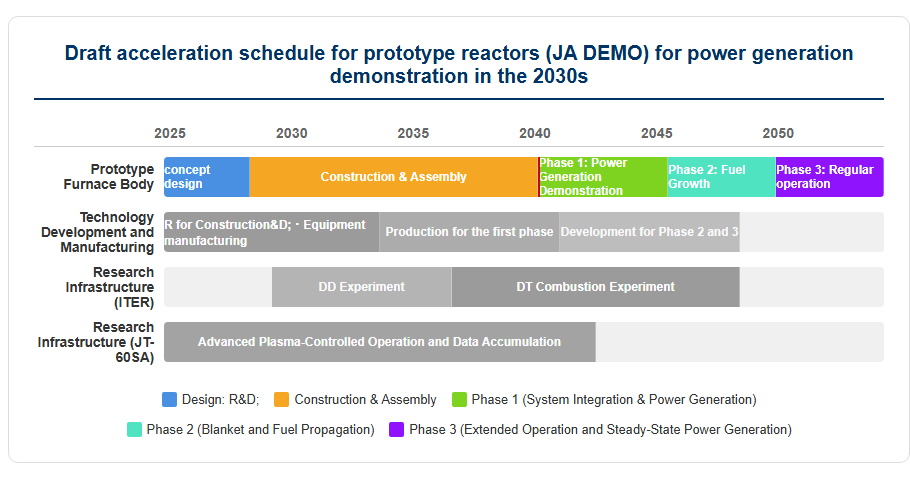The height and width of the screenshot is (479, 910).
Task: Select the orange Construction & Assembly bar
Action: point(393,177)
